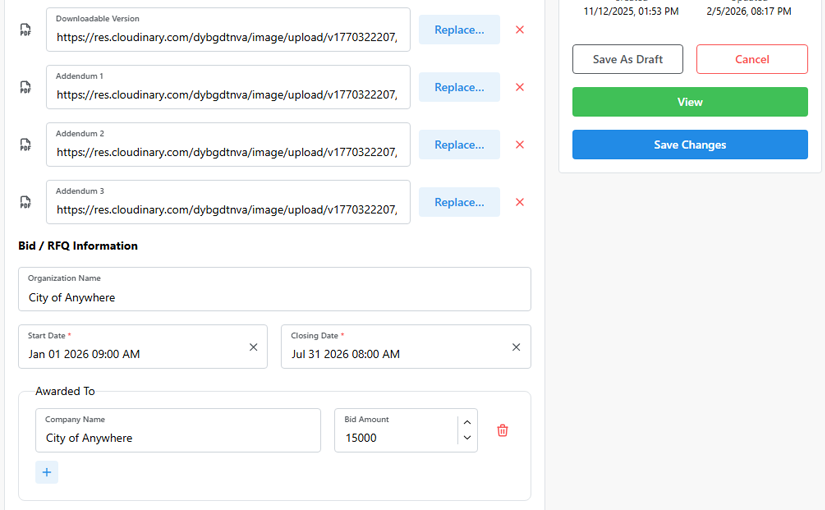Image resolution: width=825 pixels, height=510 pixels.
Task: Edit the Organization Name field
Action: pyautogui.click(x=275, y=289)
